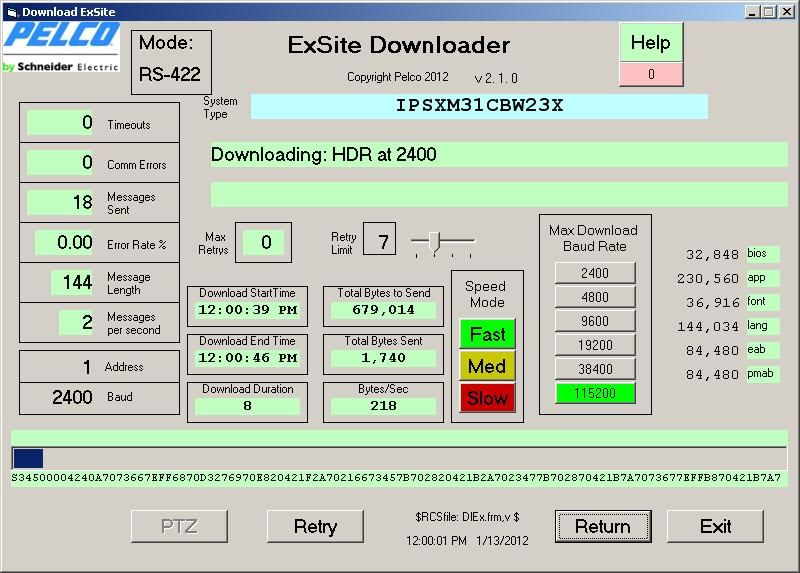Click the Exit button
Viewport: 800px width, 573px height.
715,526
